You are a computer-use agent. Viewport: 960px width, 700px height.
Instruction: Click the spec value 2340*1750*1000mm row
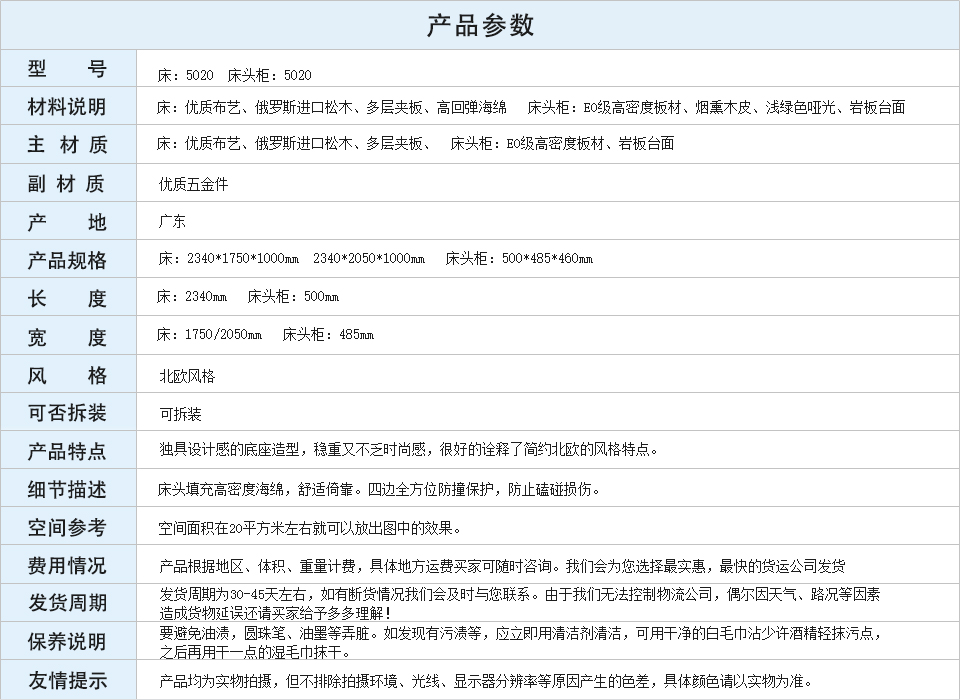(375, 258)
